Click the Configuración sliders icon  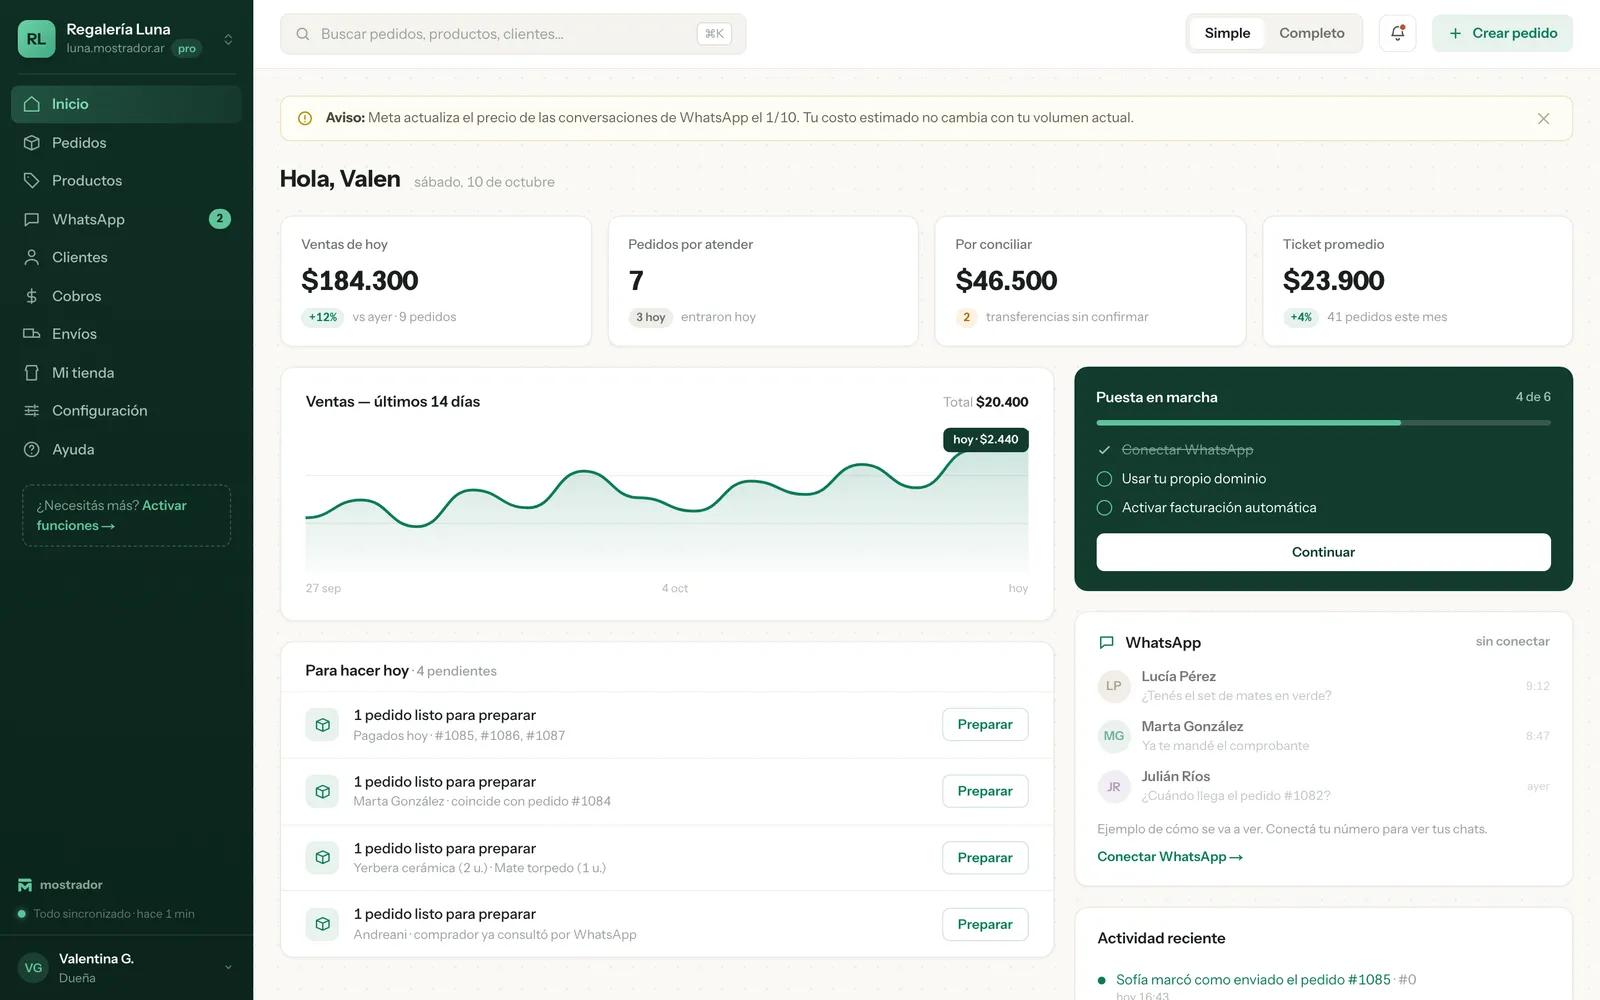click(32, 411)
